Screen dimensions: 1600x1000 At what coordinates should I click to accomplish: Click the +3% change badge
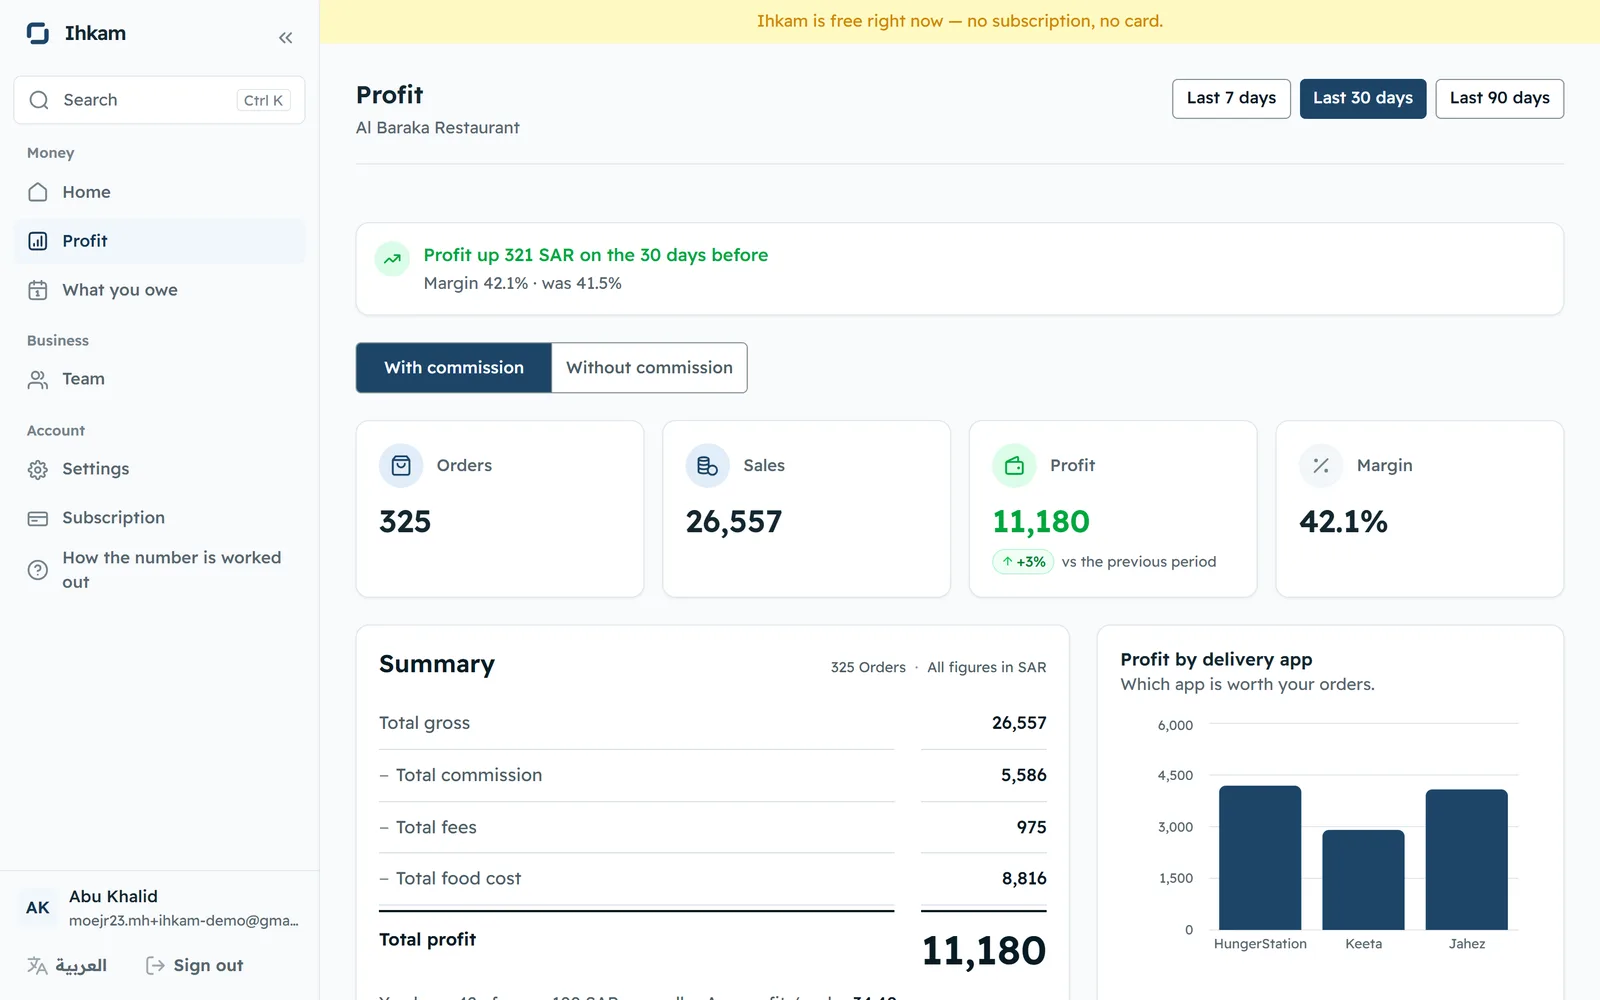1023,562
